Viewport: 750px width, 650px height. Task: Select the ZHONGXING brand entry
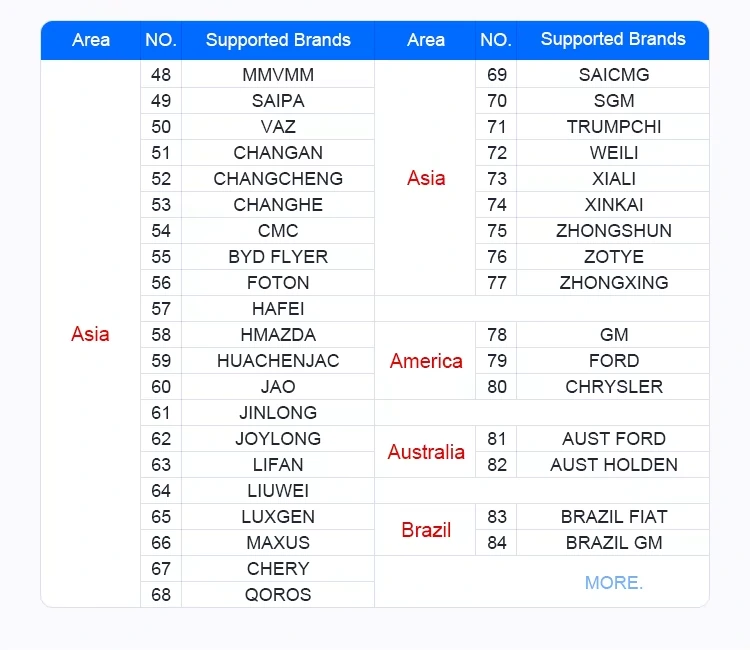click(614, 283)
